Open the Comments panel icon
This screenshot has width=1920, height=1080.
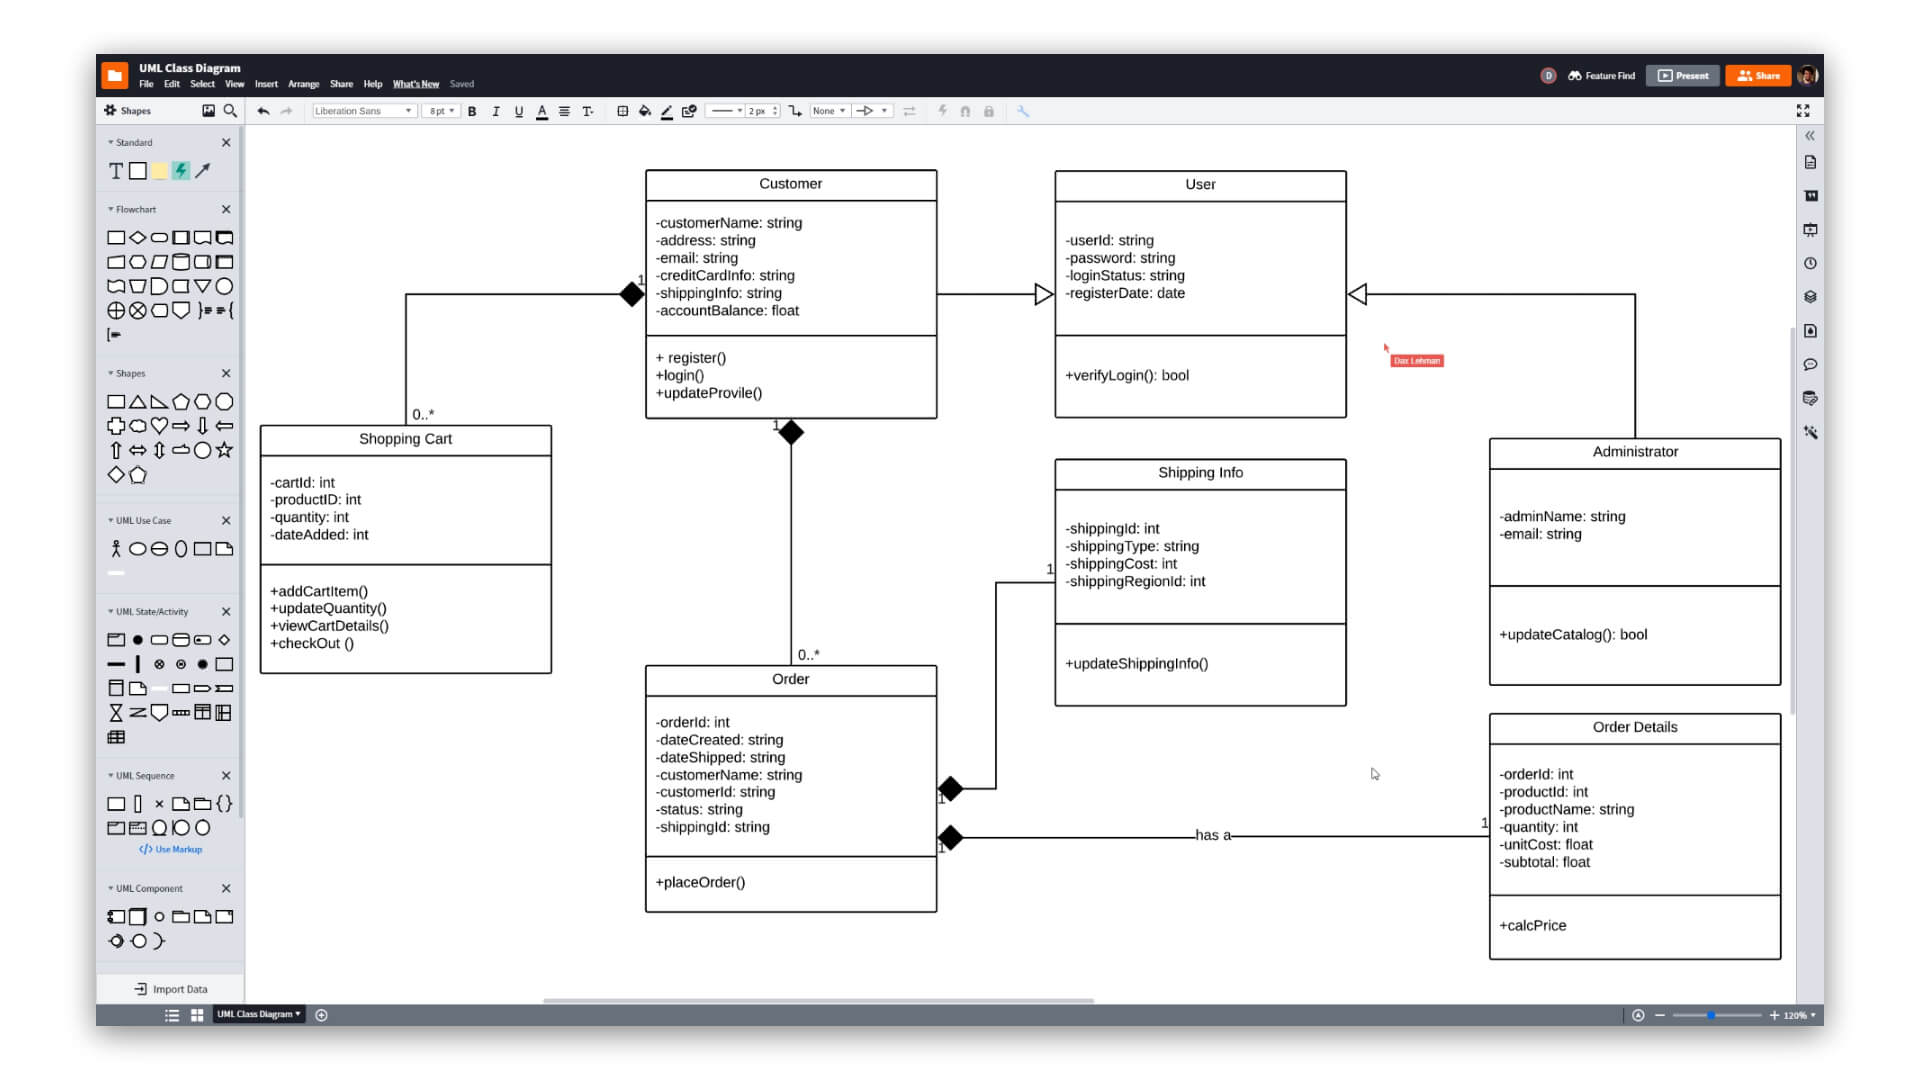(1811, 365)
